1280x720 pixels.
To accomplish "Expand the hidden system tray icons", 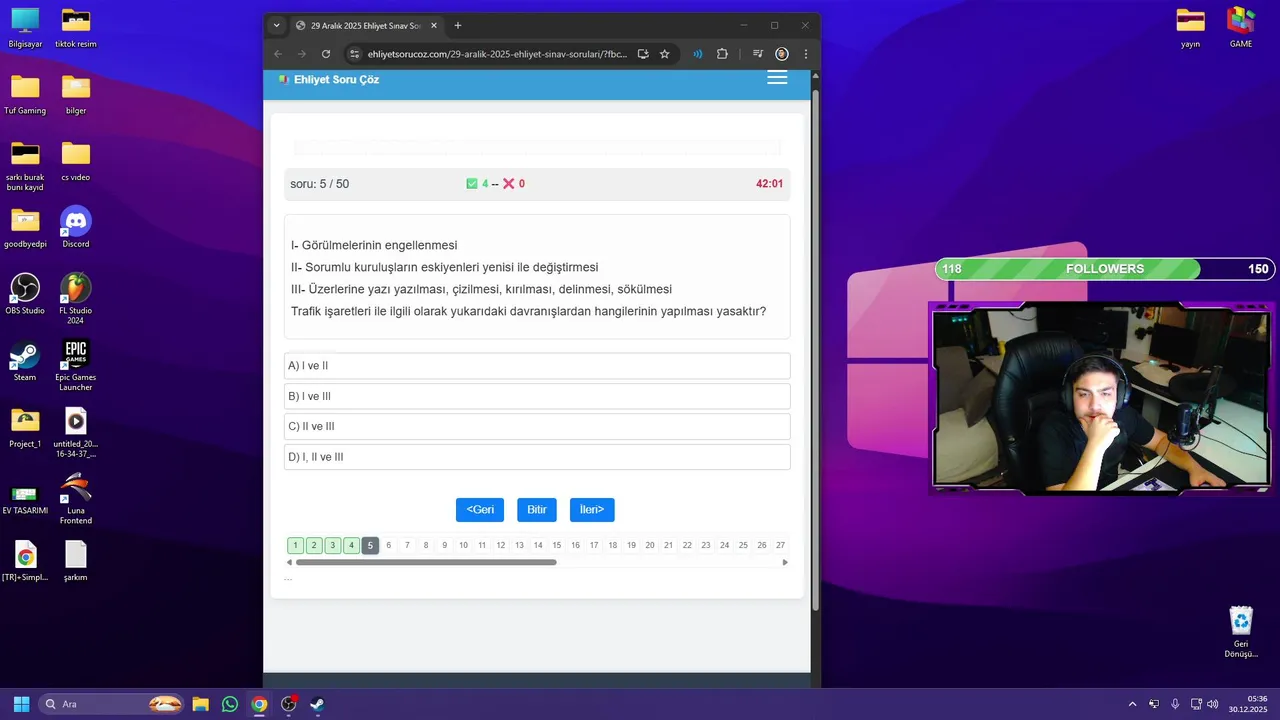I will click(1132, 704).
